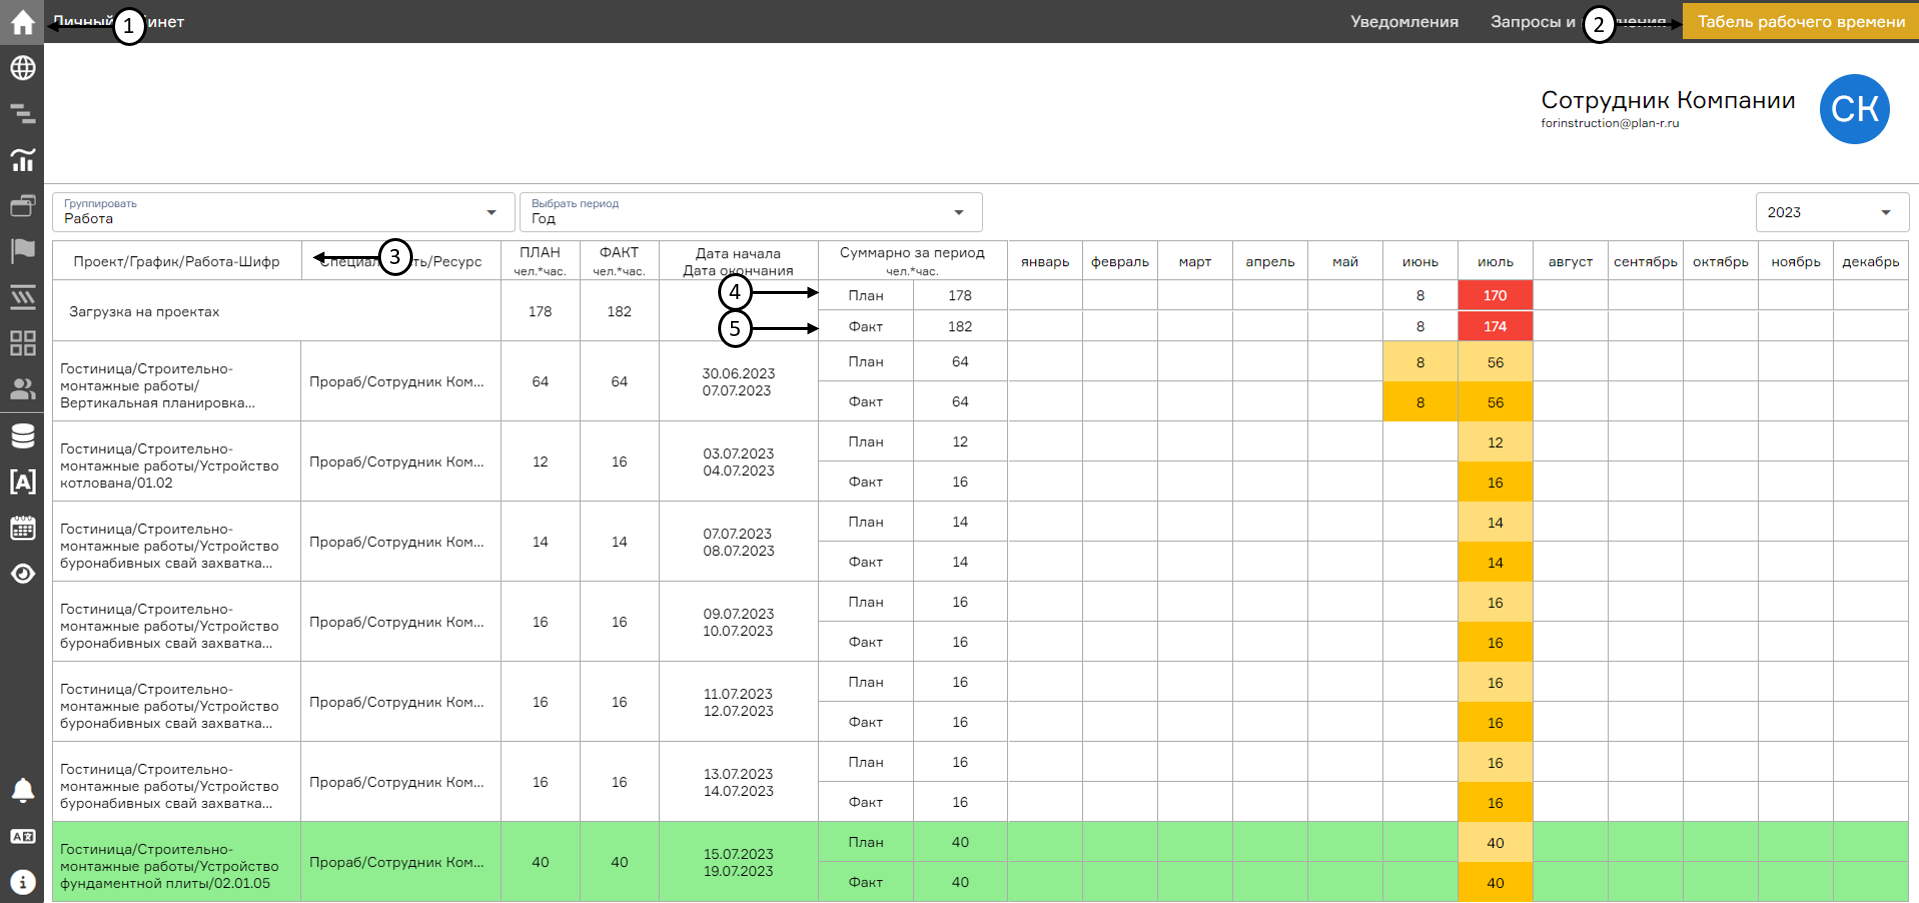This screenshot has width=1919, height=903.
Task: Open the people group sidebar icon
Action: coord(22,389)
